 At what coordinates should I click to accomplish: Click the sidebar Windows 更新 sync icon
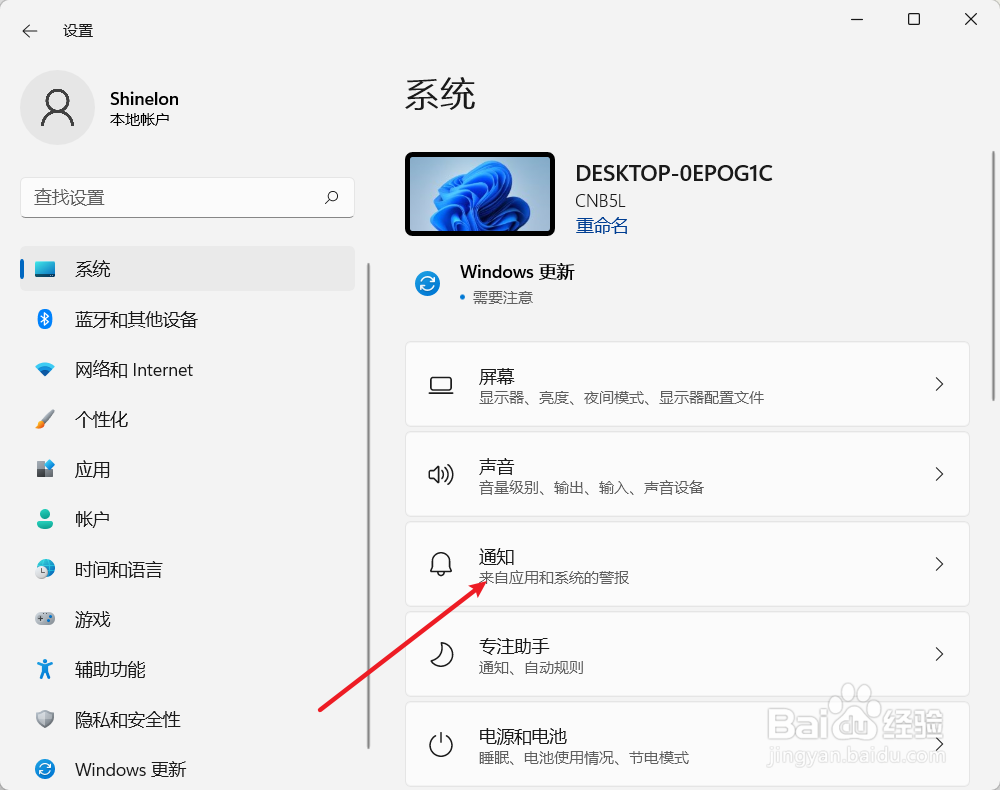tap(45, 769)
